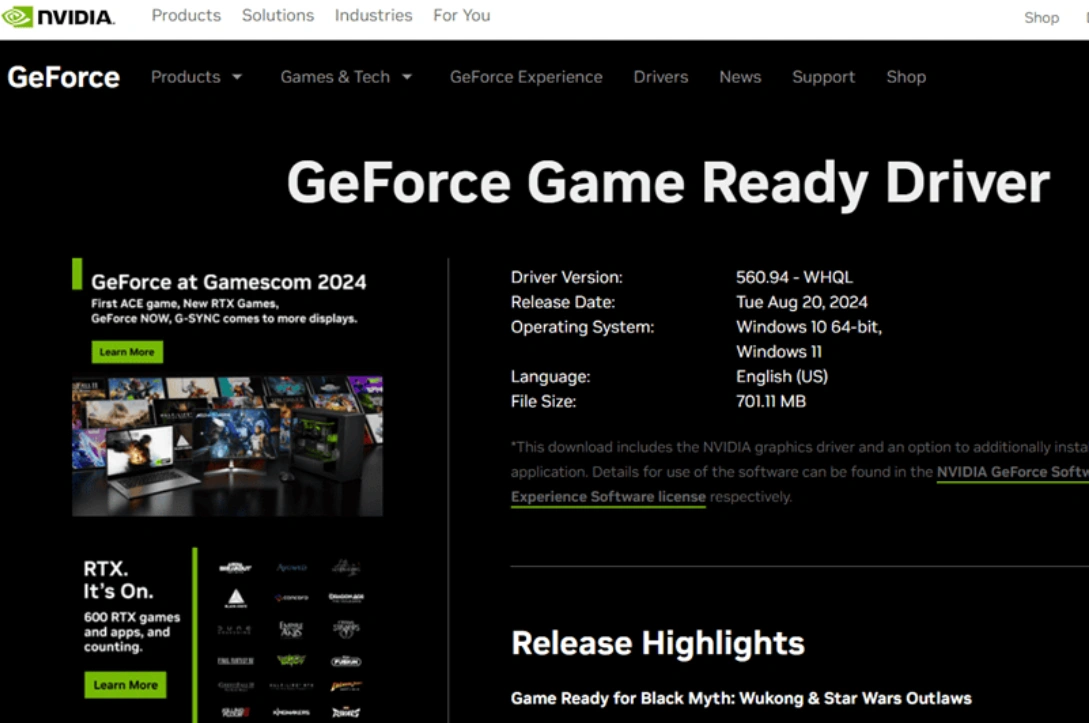
Task: Expand the Games & Tech dropdown arrow
Action: (x=407, y=77)
